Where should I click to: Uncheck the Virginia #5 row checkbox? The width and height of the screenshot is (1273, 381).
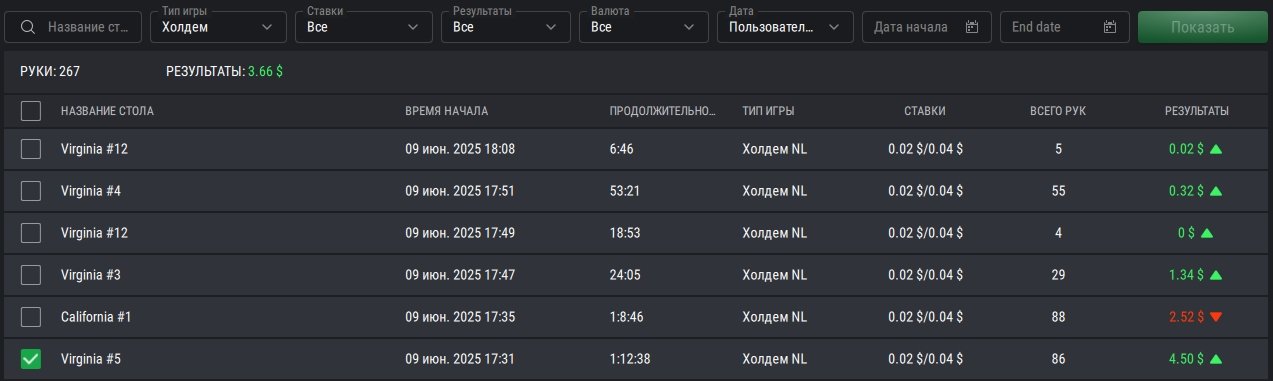[31, 359]
